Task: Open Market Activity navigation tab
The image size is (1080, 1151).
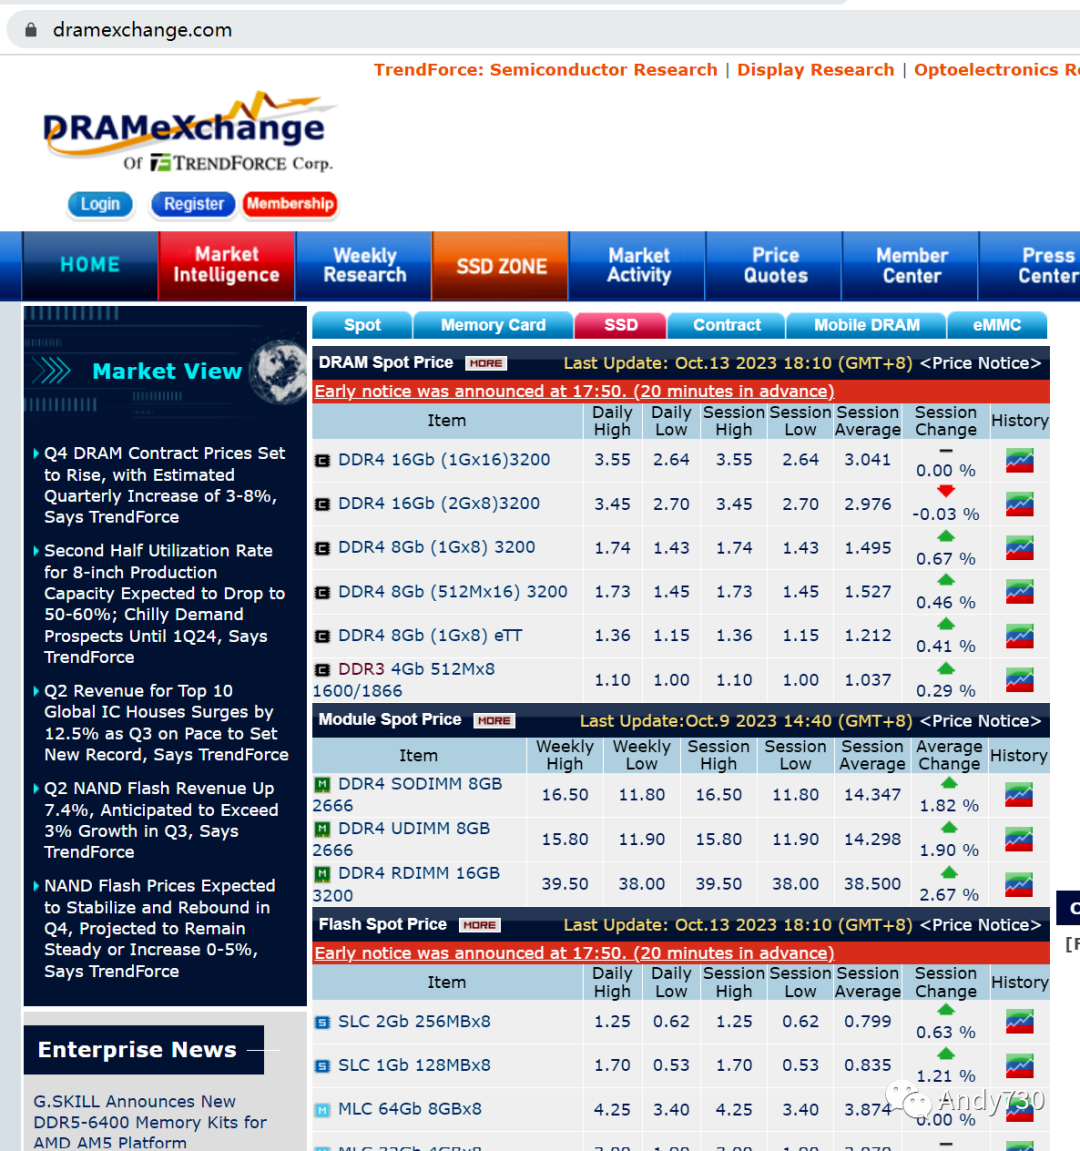Action: click(638, 265)
